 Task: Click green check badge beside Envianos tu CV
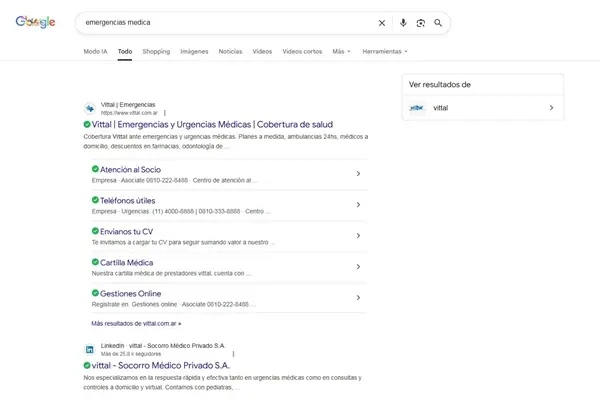[x=95, y=231]
